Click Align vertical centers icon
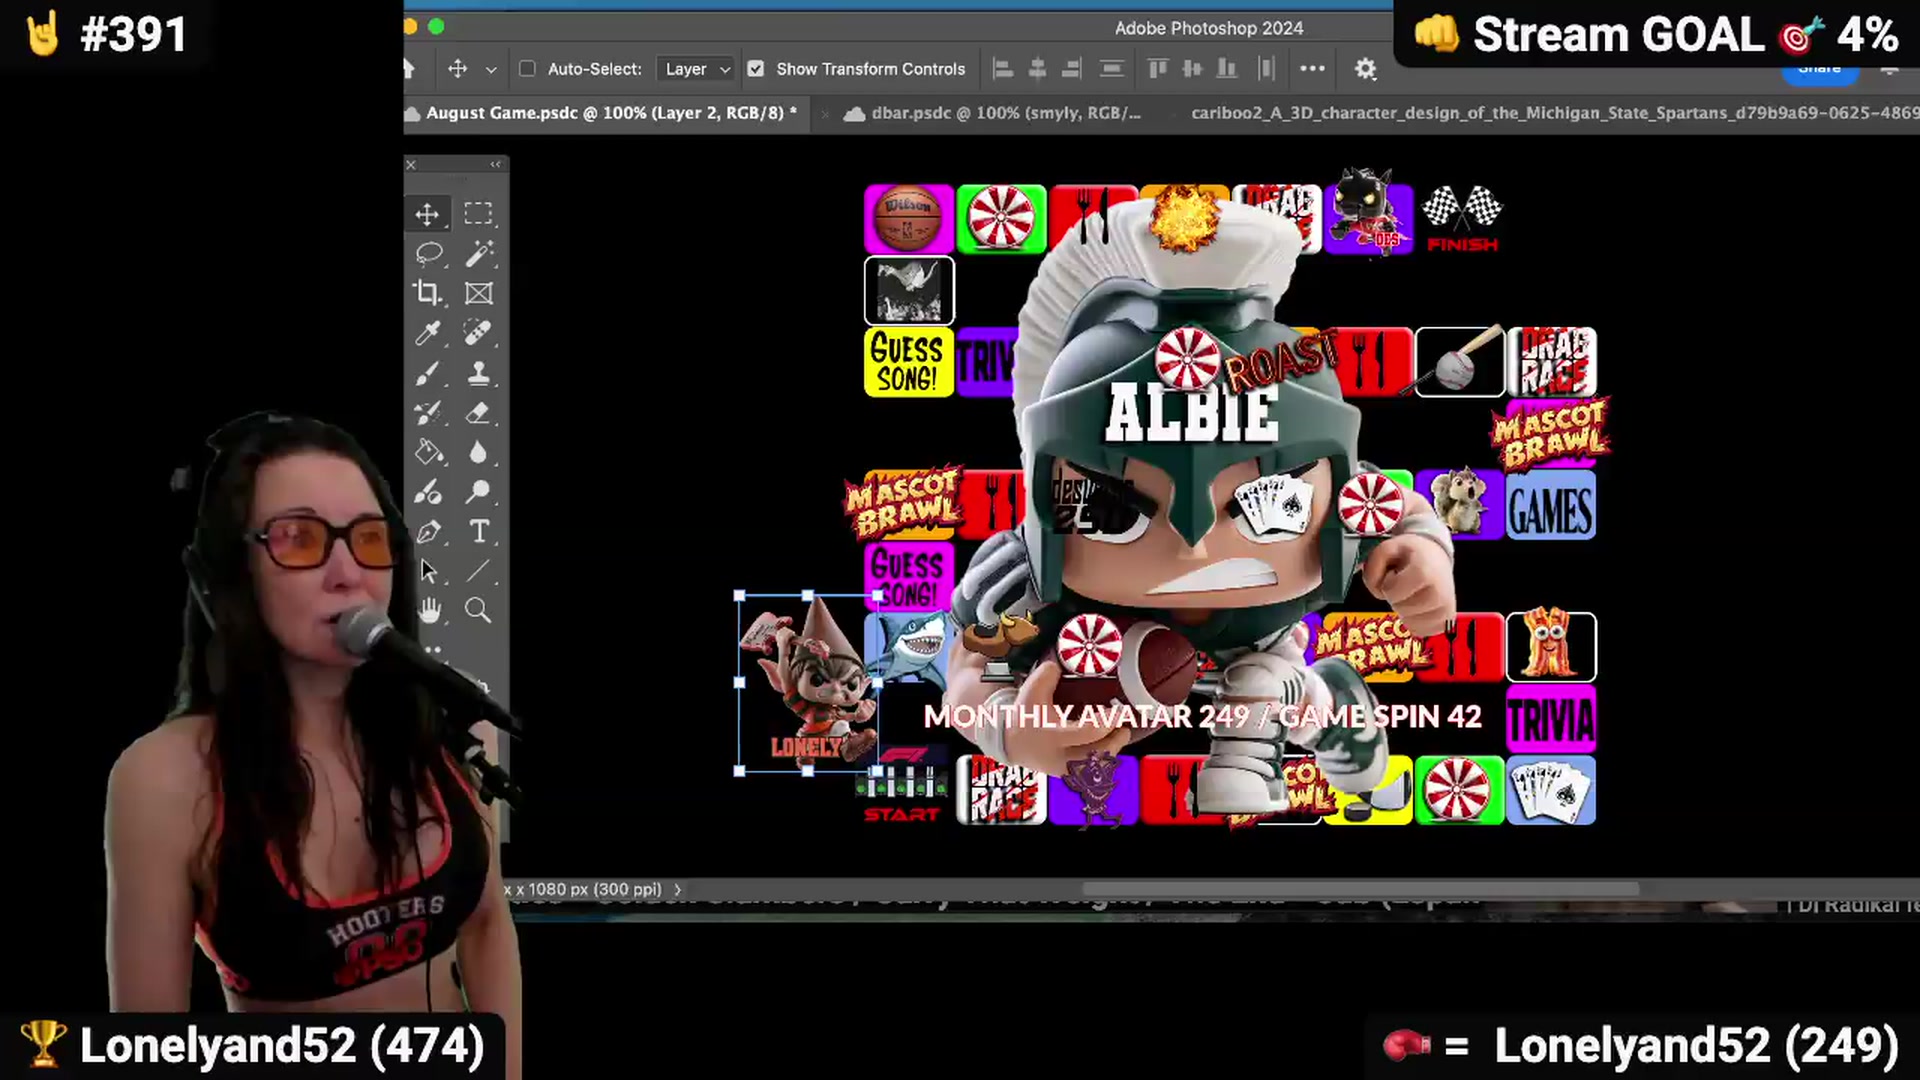1920x1080 pixels. click(x=1192, y=69)
